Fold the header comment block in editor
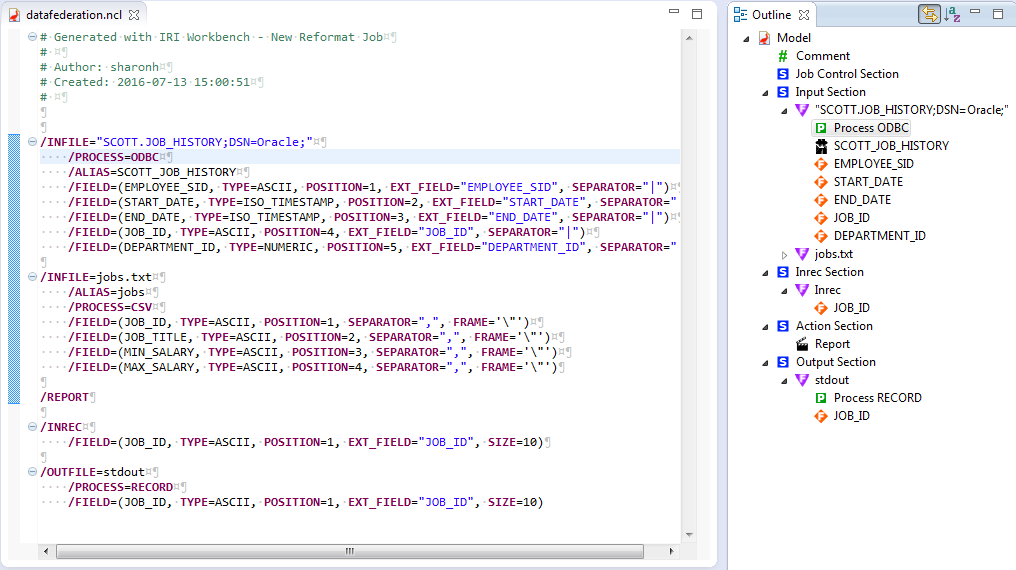 point(32,37)
